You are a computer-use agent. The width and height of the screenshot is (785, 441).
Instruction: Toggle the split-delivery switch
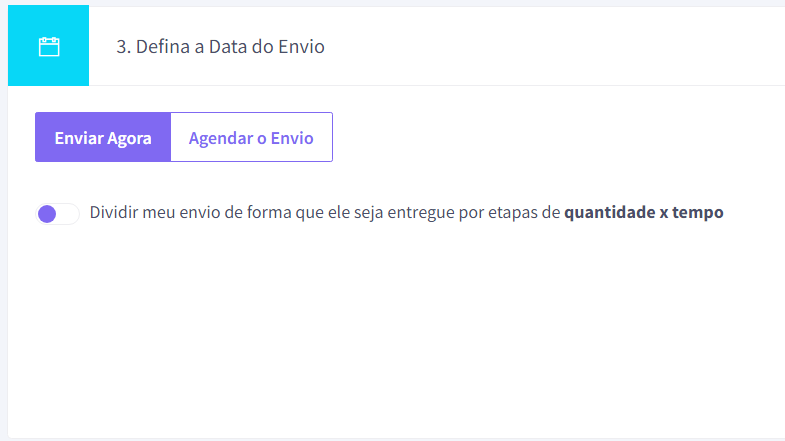pyautogui.click(x=58, y=214)
